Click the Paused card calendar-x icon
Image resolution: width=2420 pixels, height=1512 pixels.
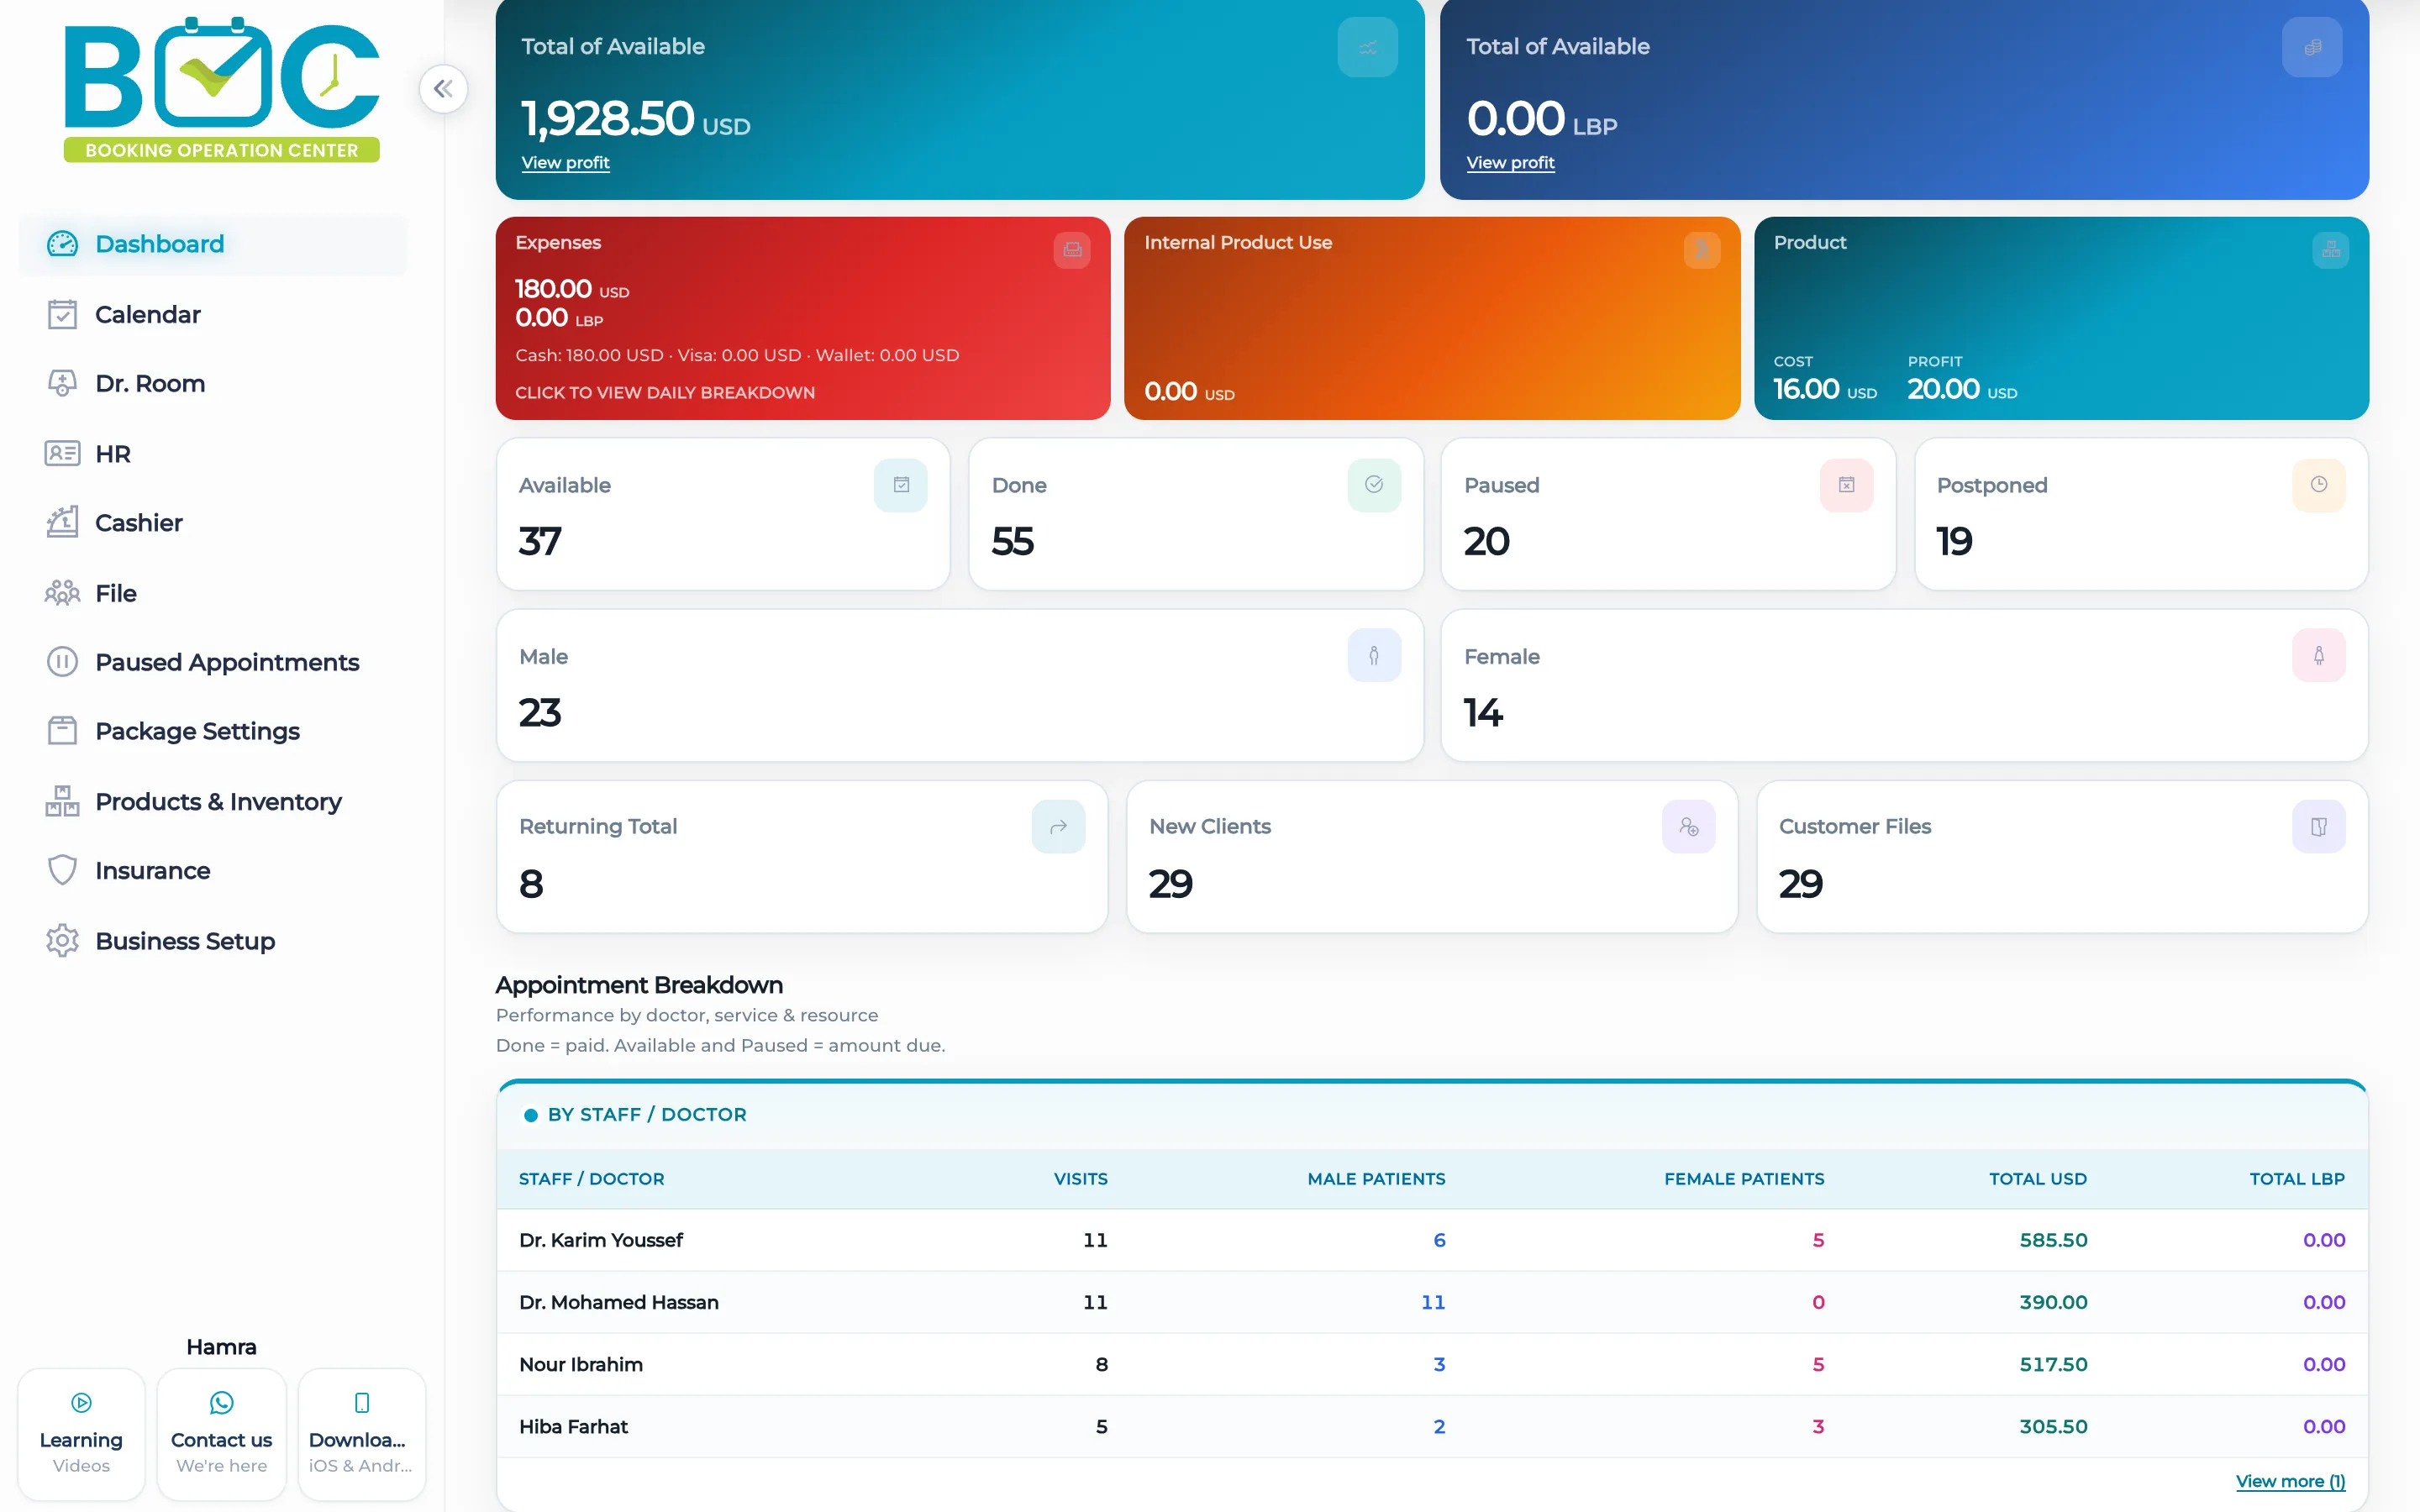pos(1847,485)
